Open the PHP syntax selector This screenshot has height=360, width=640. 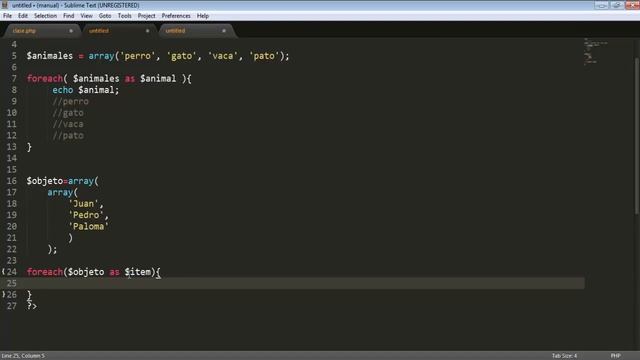(616, 356)
